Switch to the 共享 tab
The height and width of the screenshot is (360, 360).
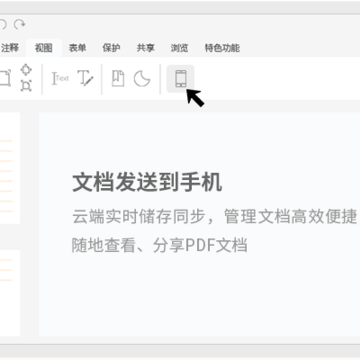[x=146, y=48]
